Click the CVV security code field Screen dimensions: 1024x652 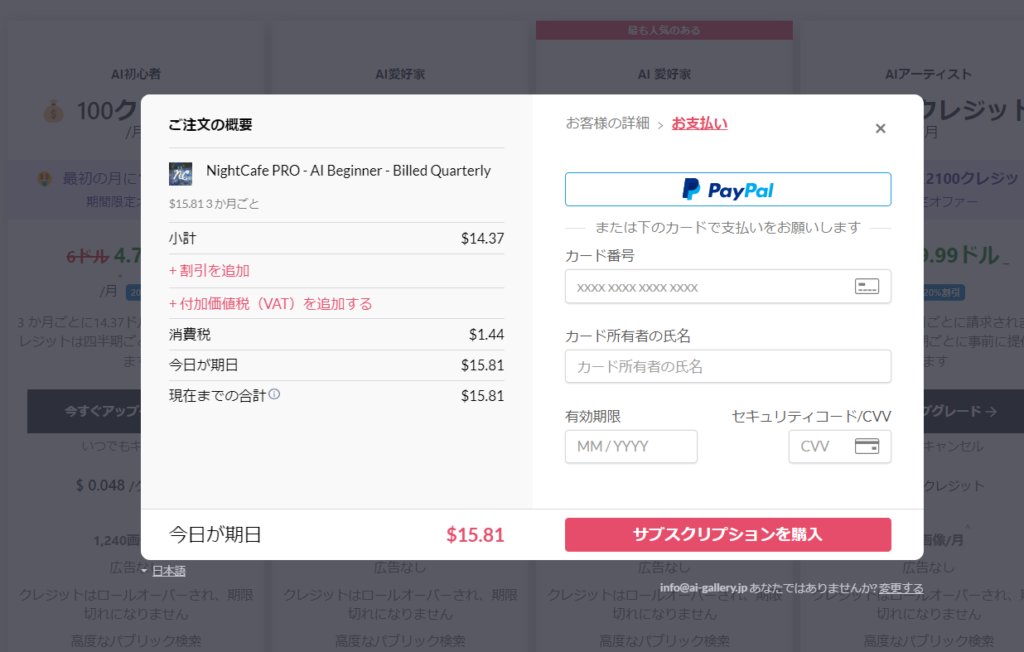839,446
